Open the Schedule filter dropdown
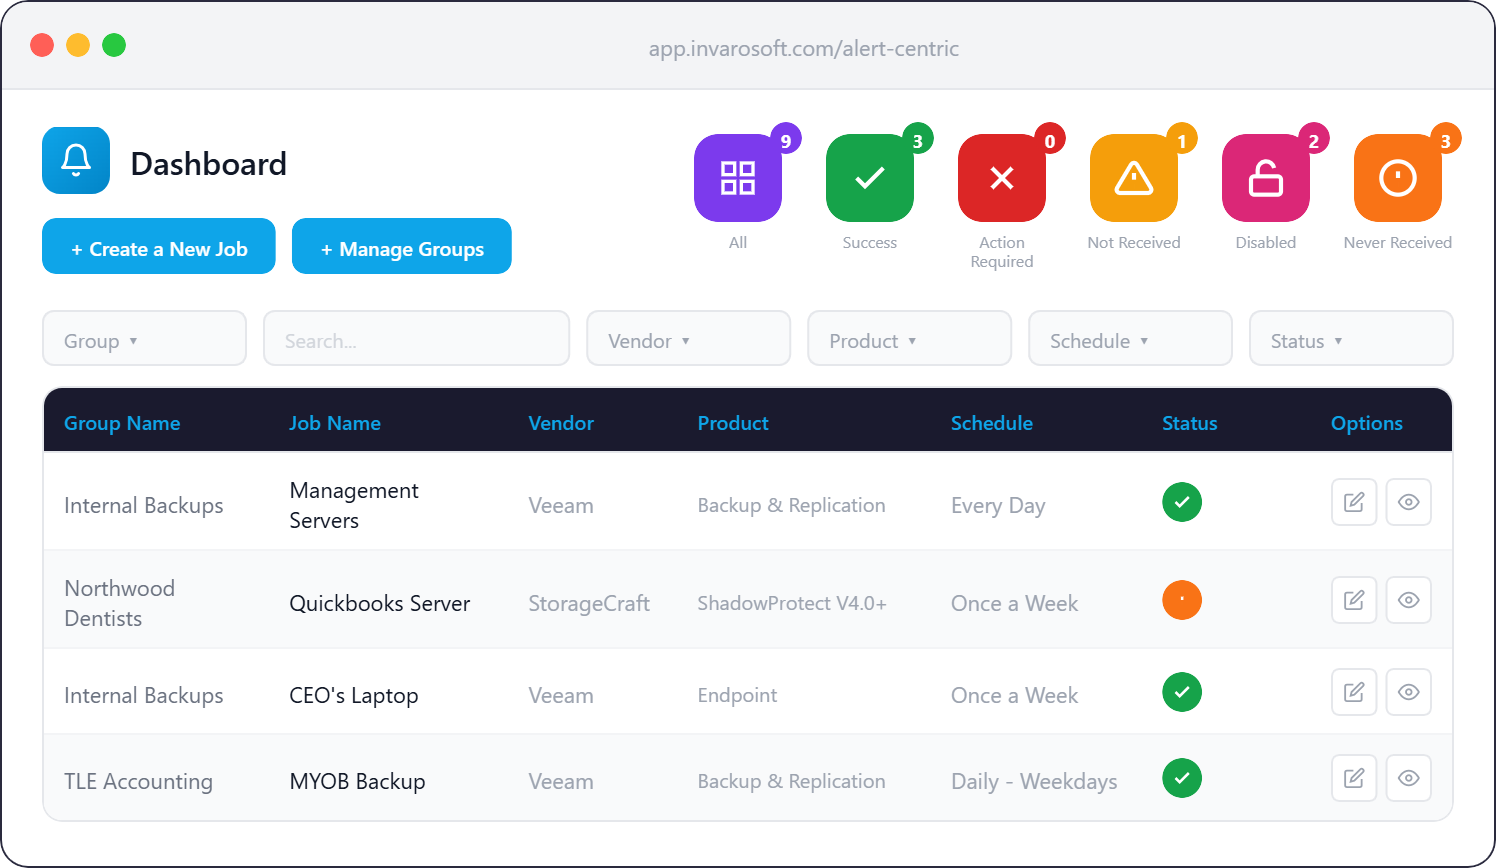1496x868 pixels. [1131, 338]
